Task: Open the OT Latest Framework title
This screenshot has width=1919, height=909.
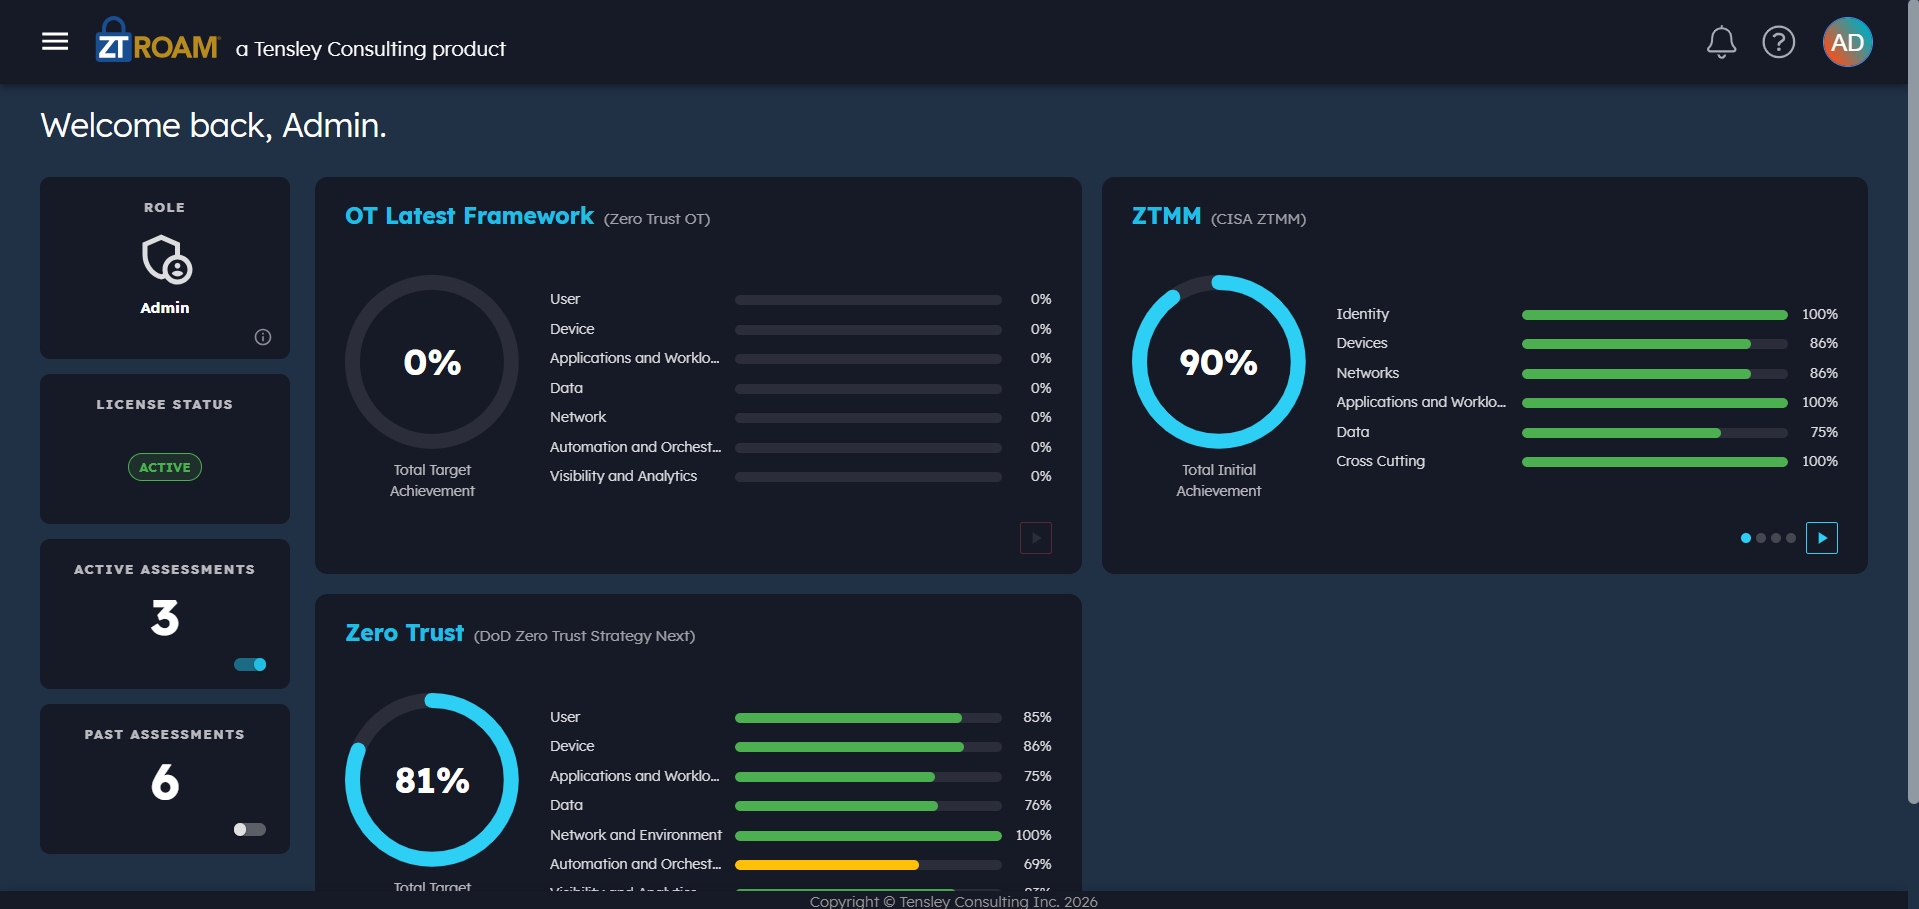Action: tap(469, 216)
